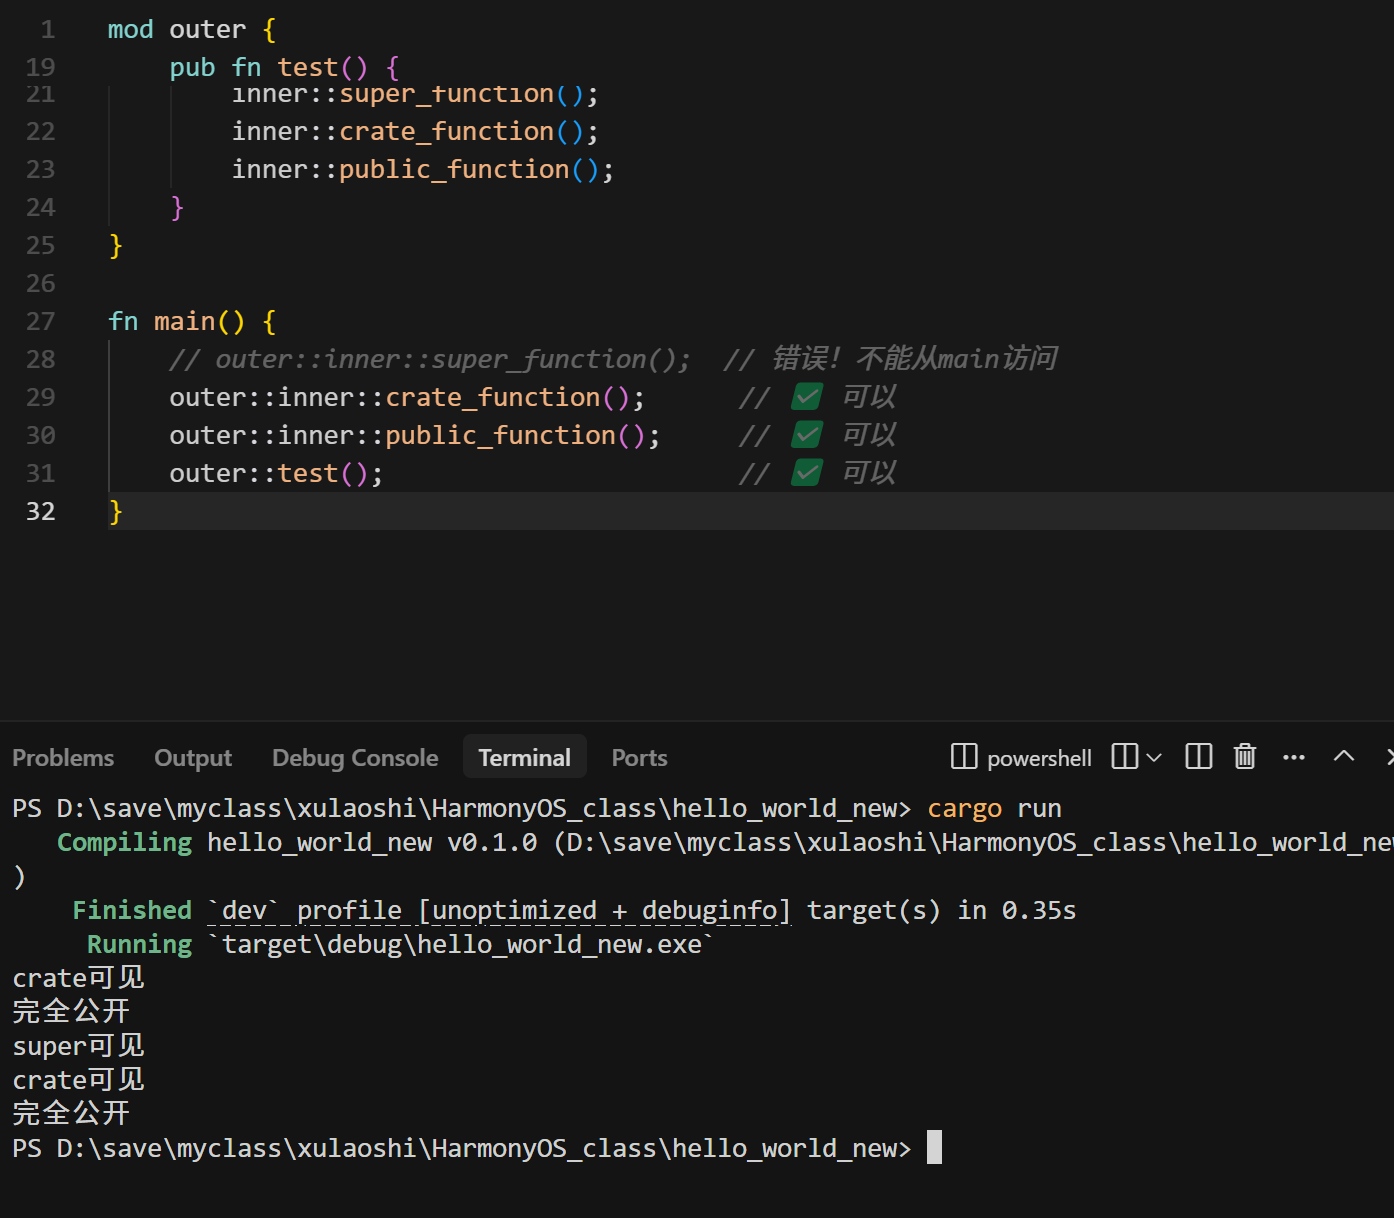
Task: Open the launch profile dropdown chevron
Action: (x=1154, y=758)
